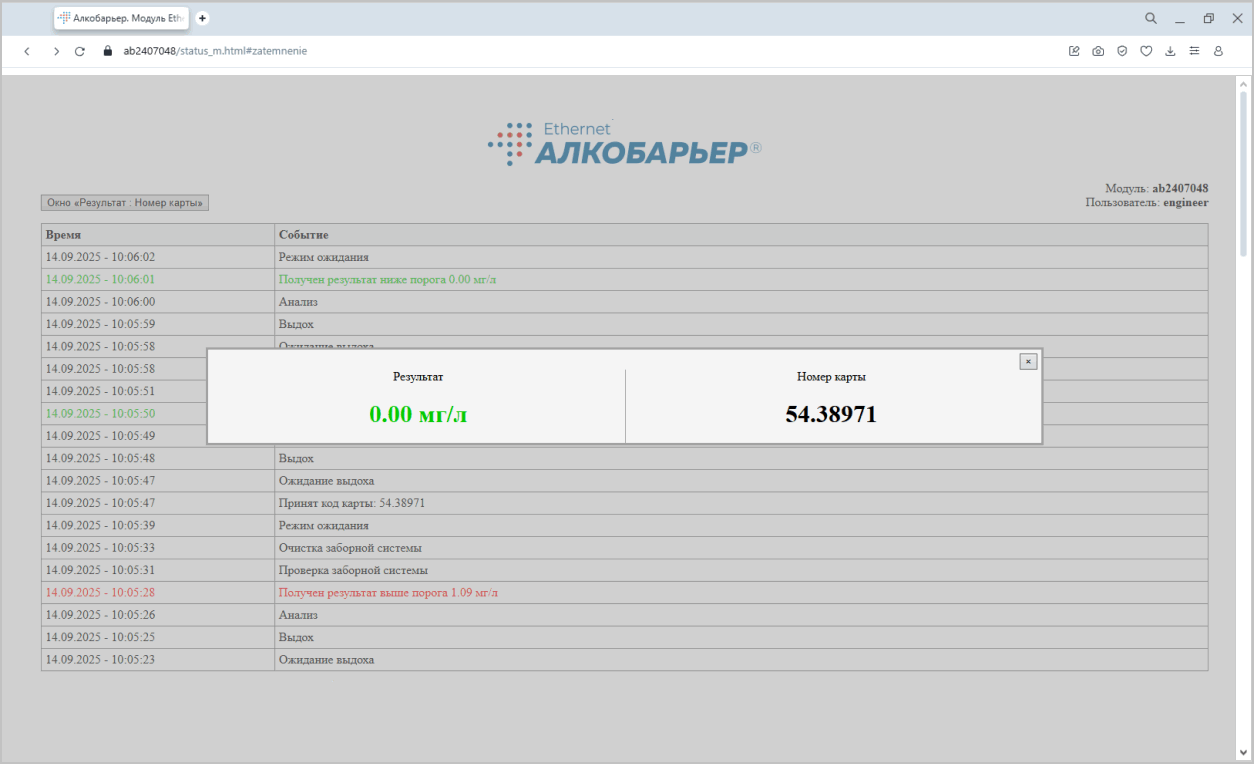Click the timestamp 14.09.2025 - 10:05:49
This screenshot has height=764, width=1254.
pos(100,435)
